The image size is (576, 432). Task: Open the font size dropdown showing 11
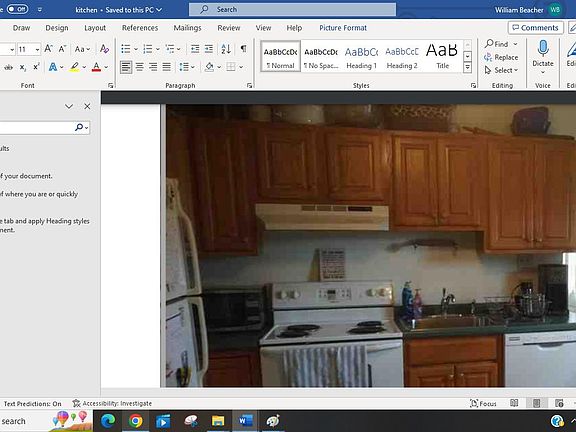pyautogui.click(x=37, y=49)
